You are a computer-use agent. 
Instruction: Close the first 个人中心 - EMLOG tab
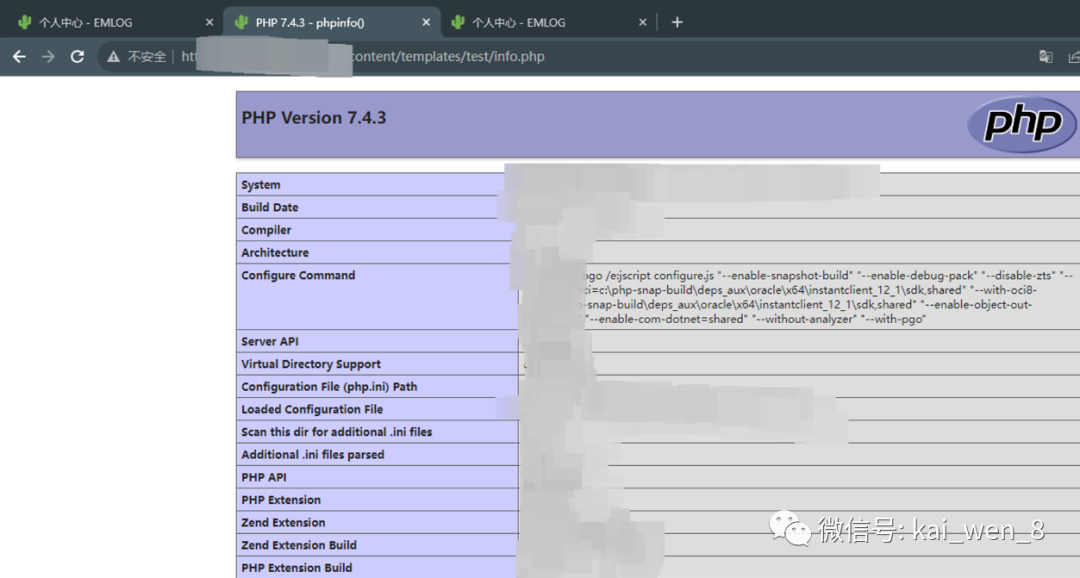pos(209,22)
